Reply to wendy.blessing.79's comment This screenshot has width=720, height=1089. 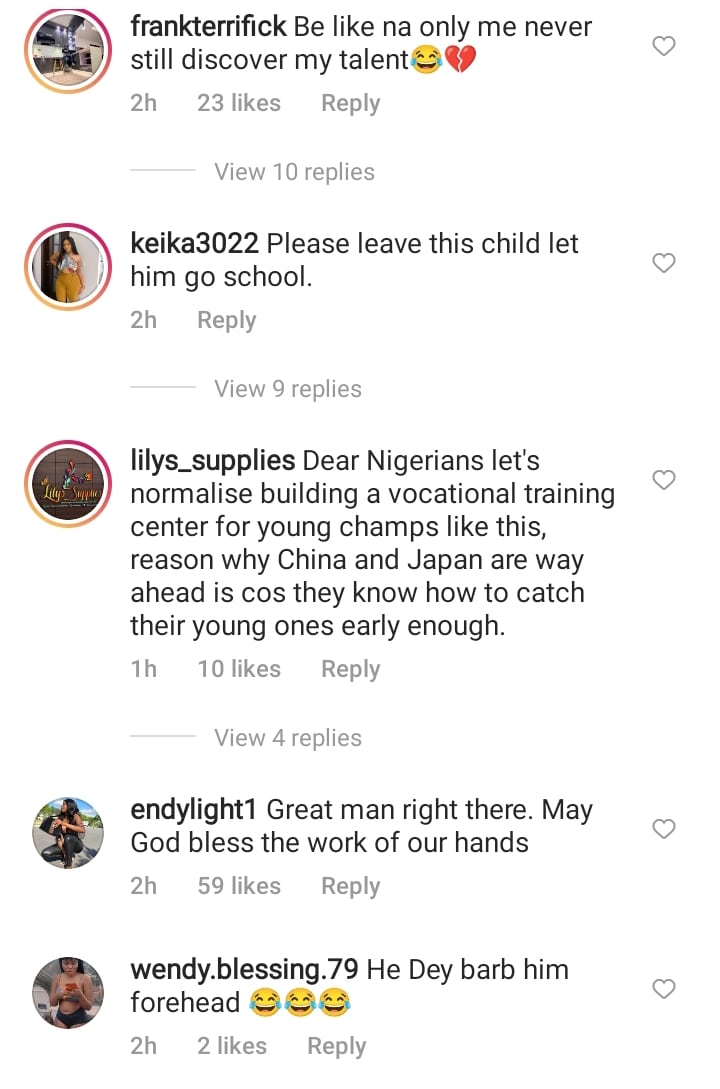click(x=336, y=1046)
